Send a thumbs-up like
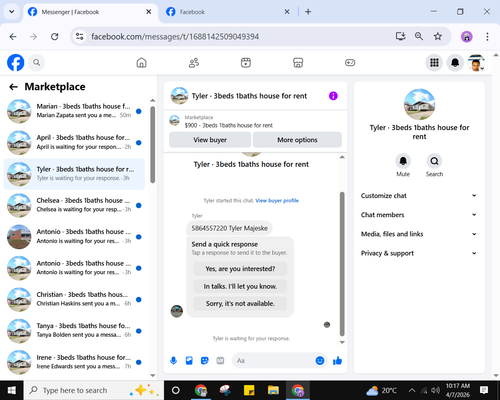The height and width of the screenshot is (400, 500). point(337,361)
